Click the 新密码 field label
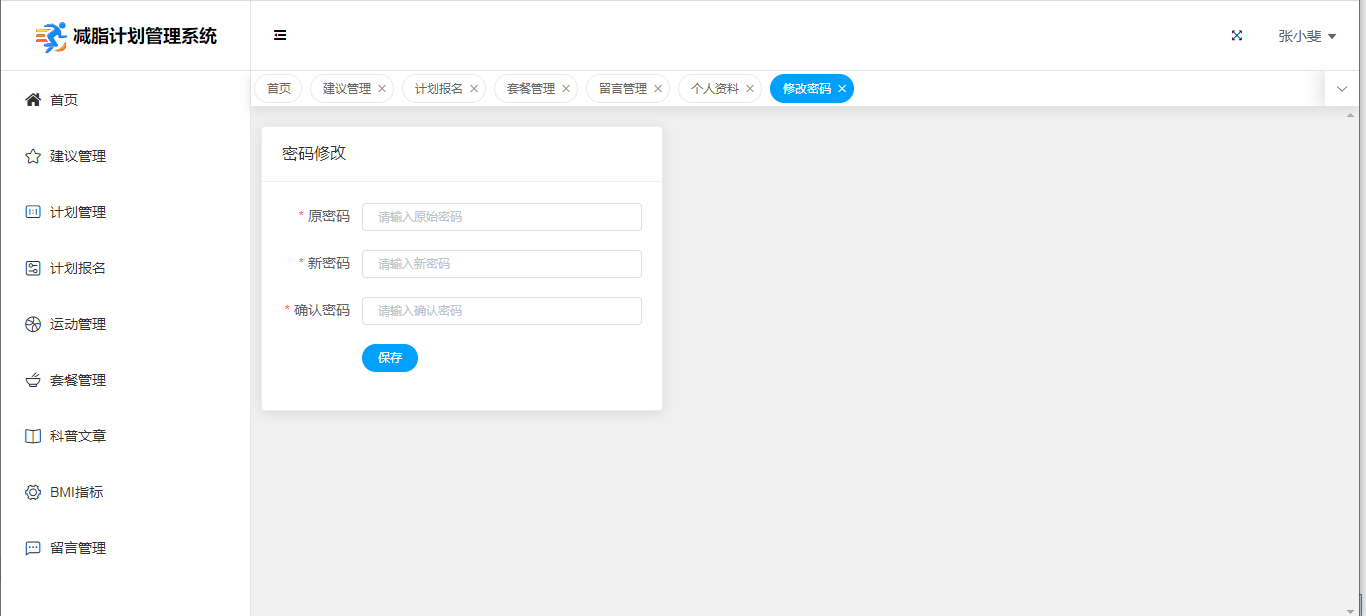Viewport: 1366px width, 616px height. click(x=329, y=263)
